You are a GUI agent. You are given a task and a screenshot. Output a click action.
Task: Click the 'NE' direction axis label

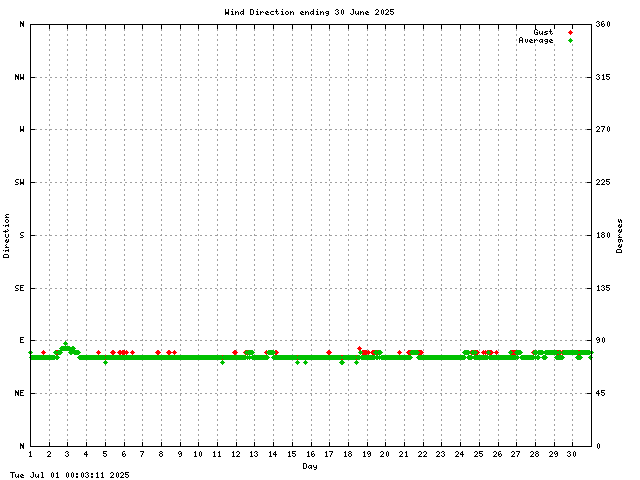(x=19, y=393)
